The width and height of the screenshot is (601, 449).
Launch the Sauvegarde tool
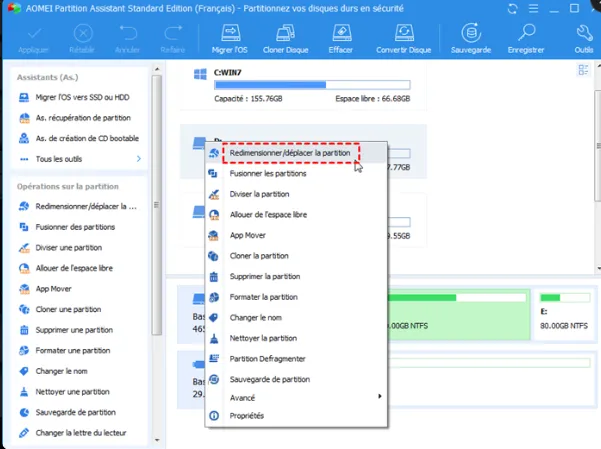(471, 39)
